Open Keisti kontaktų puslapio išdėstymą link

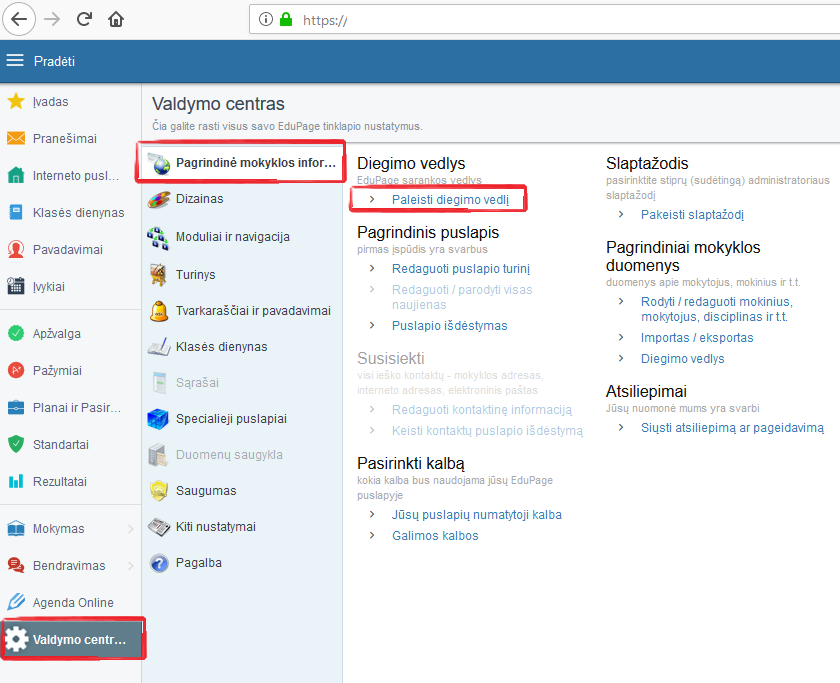coord(487,431)
